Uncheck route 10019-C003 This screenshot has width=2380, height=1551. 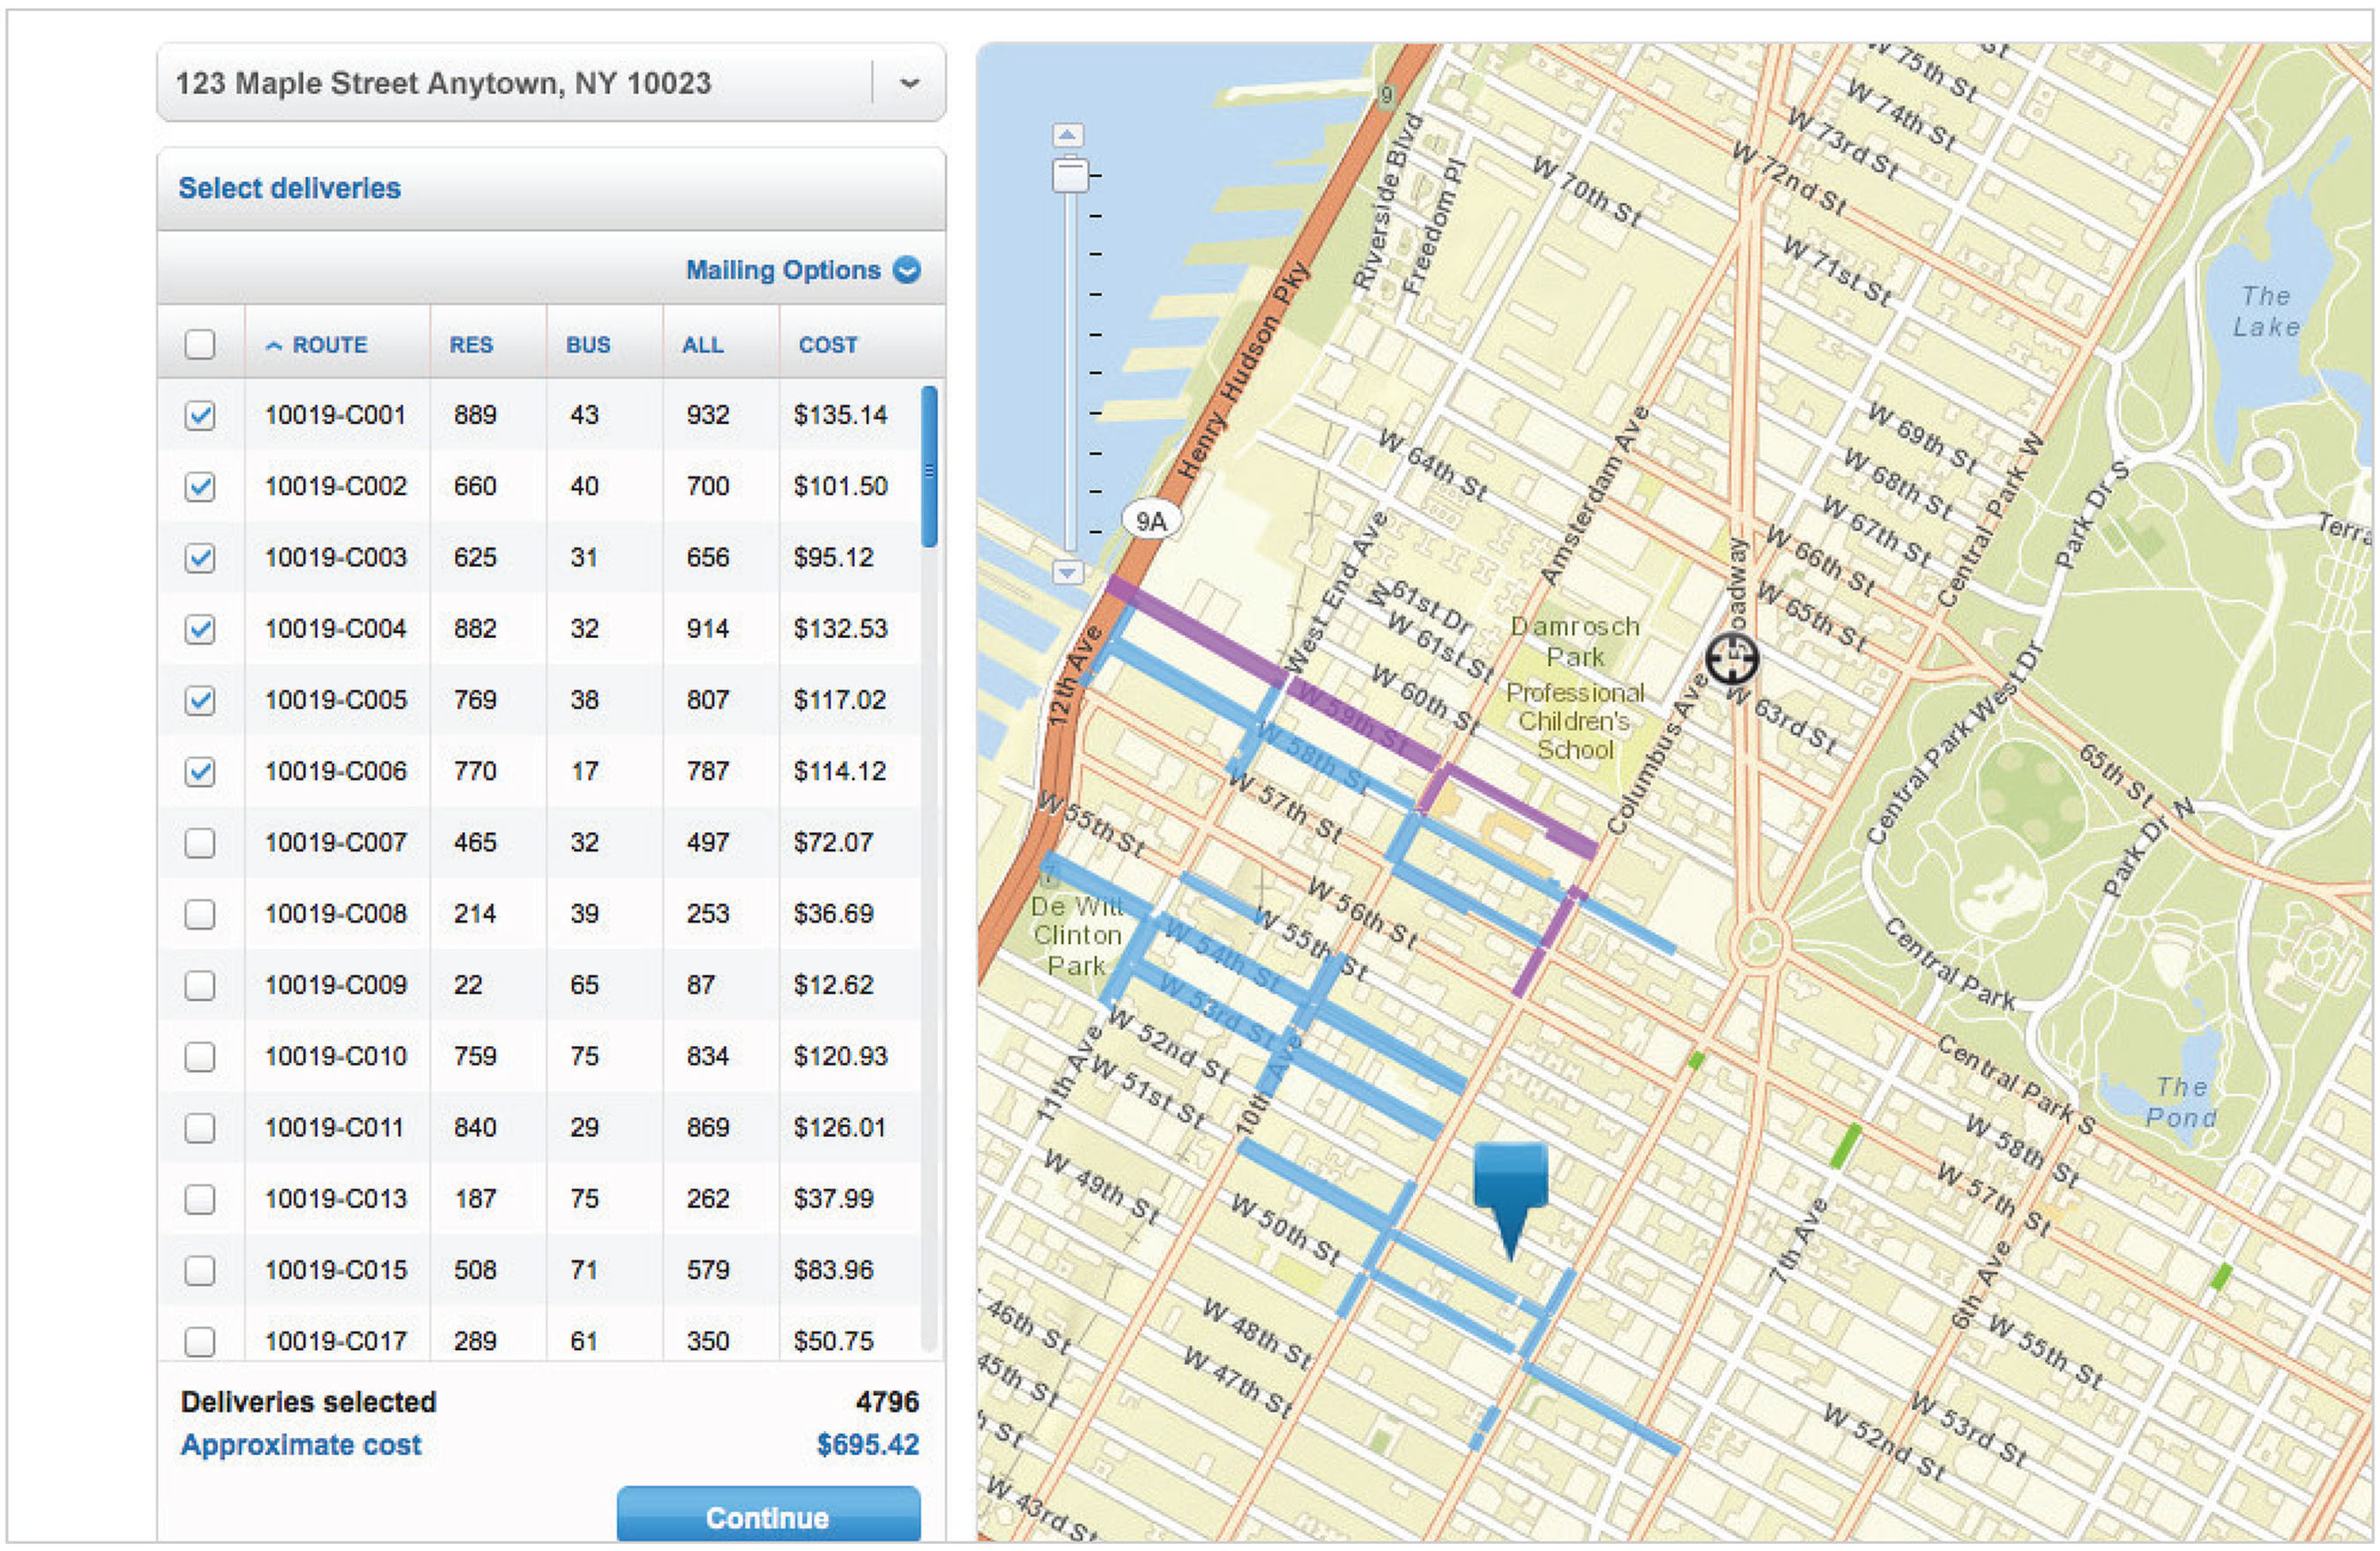(x=200, y=557)
